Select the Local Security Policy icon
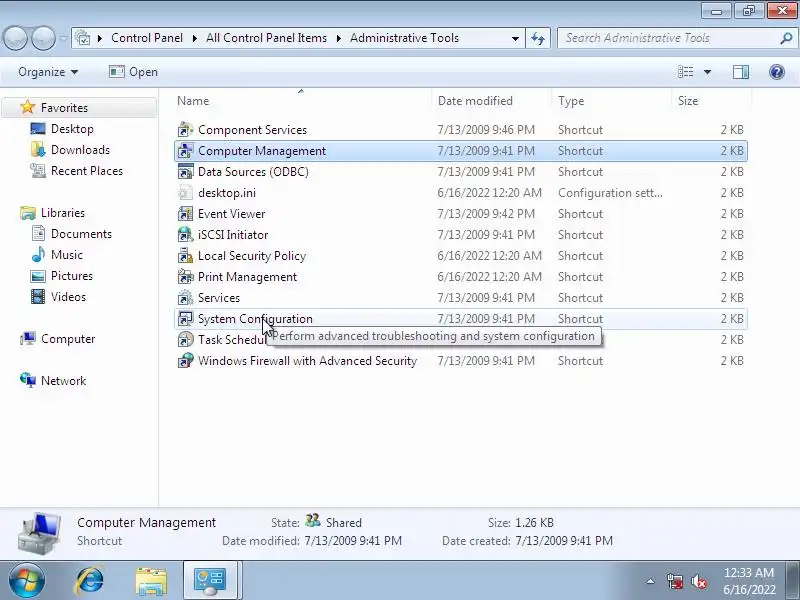This screenshot has width=800, height=600. tap(185, 255)
